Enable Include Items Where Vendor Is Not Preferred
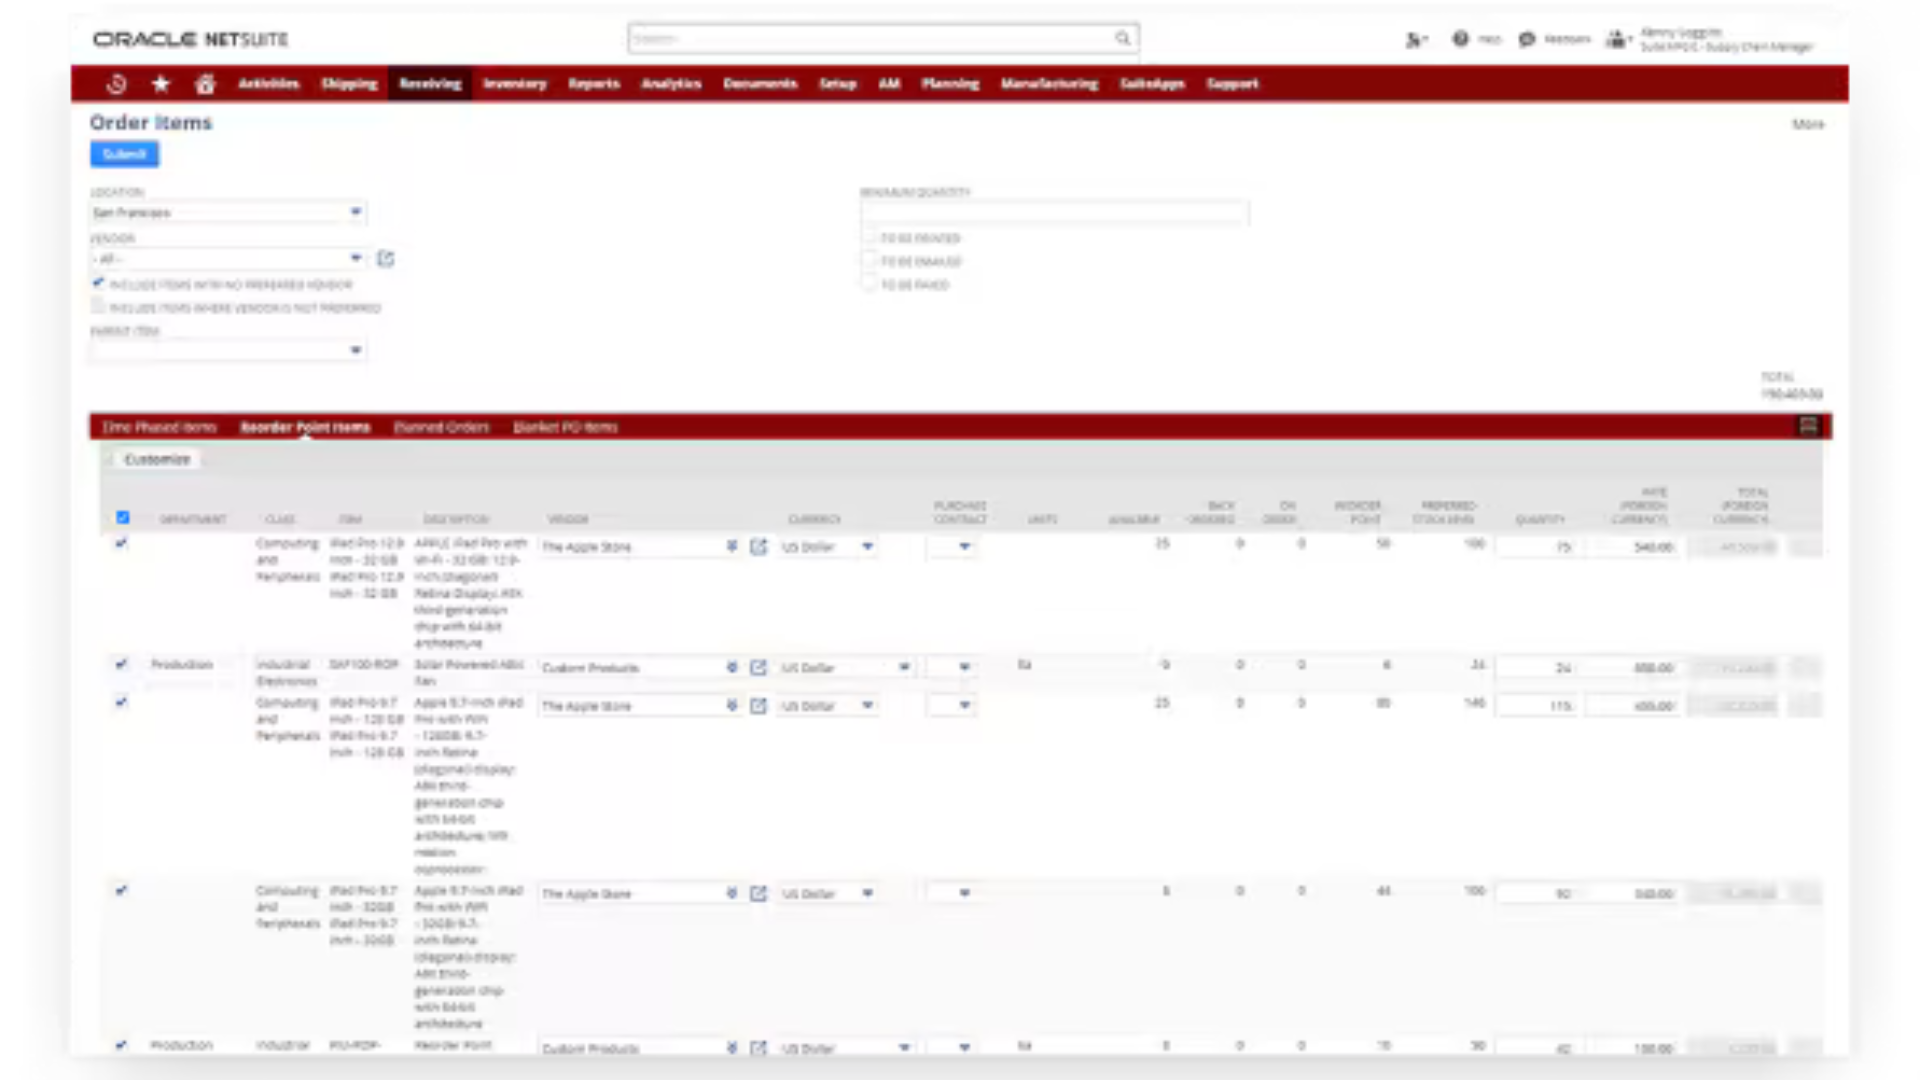 point(98,307)
